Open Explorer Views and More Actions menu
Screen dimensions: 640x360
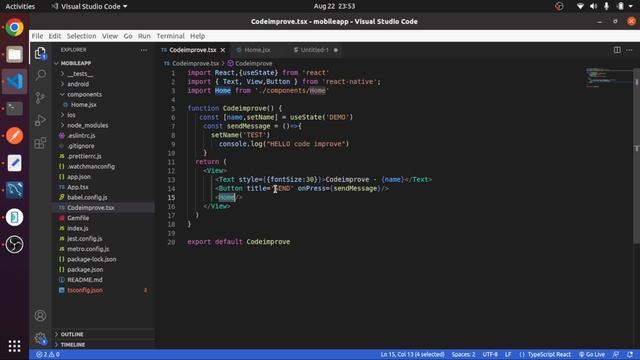[x=144, y=50]
